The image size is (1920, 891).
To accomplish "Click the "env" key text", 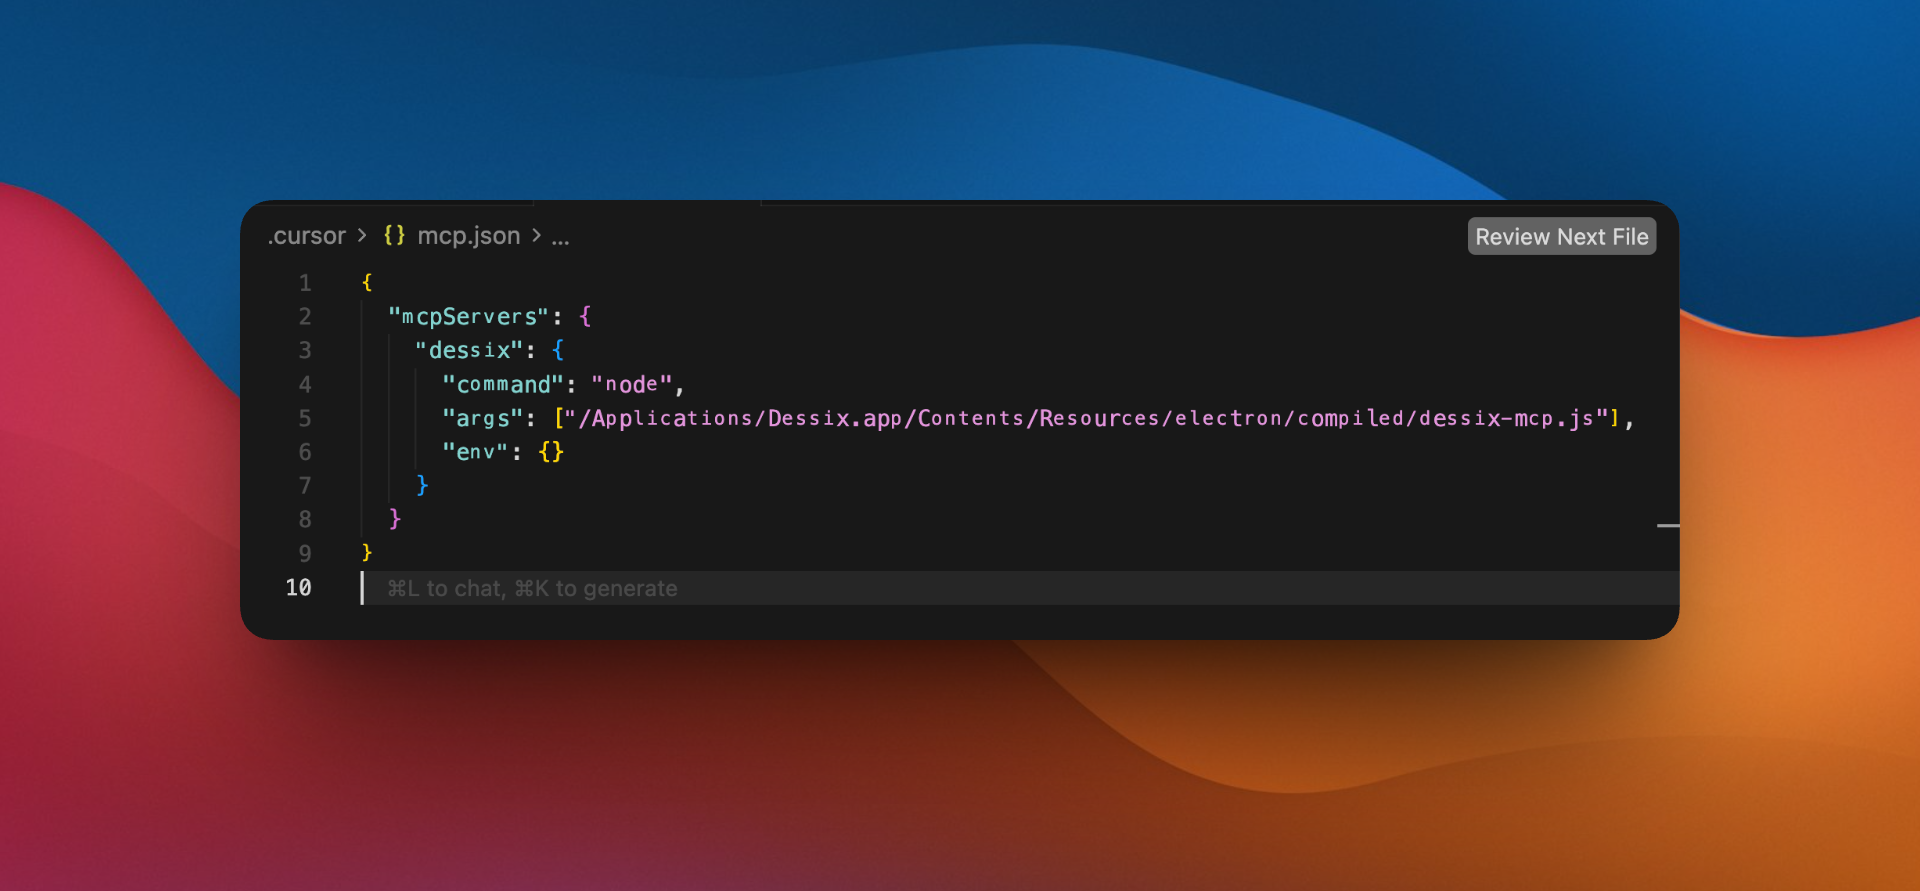I will pos(476,452).
